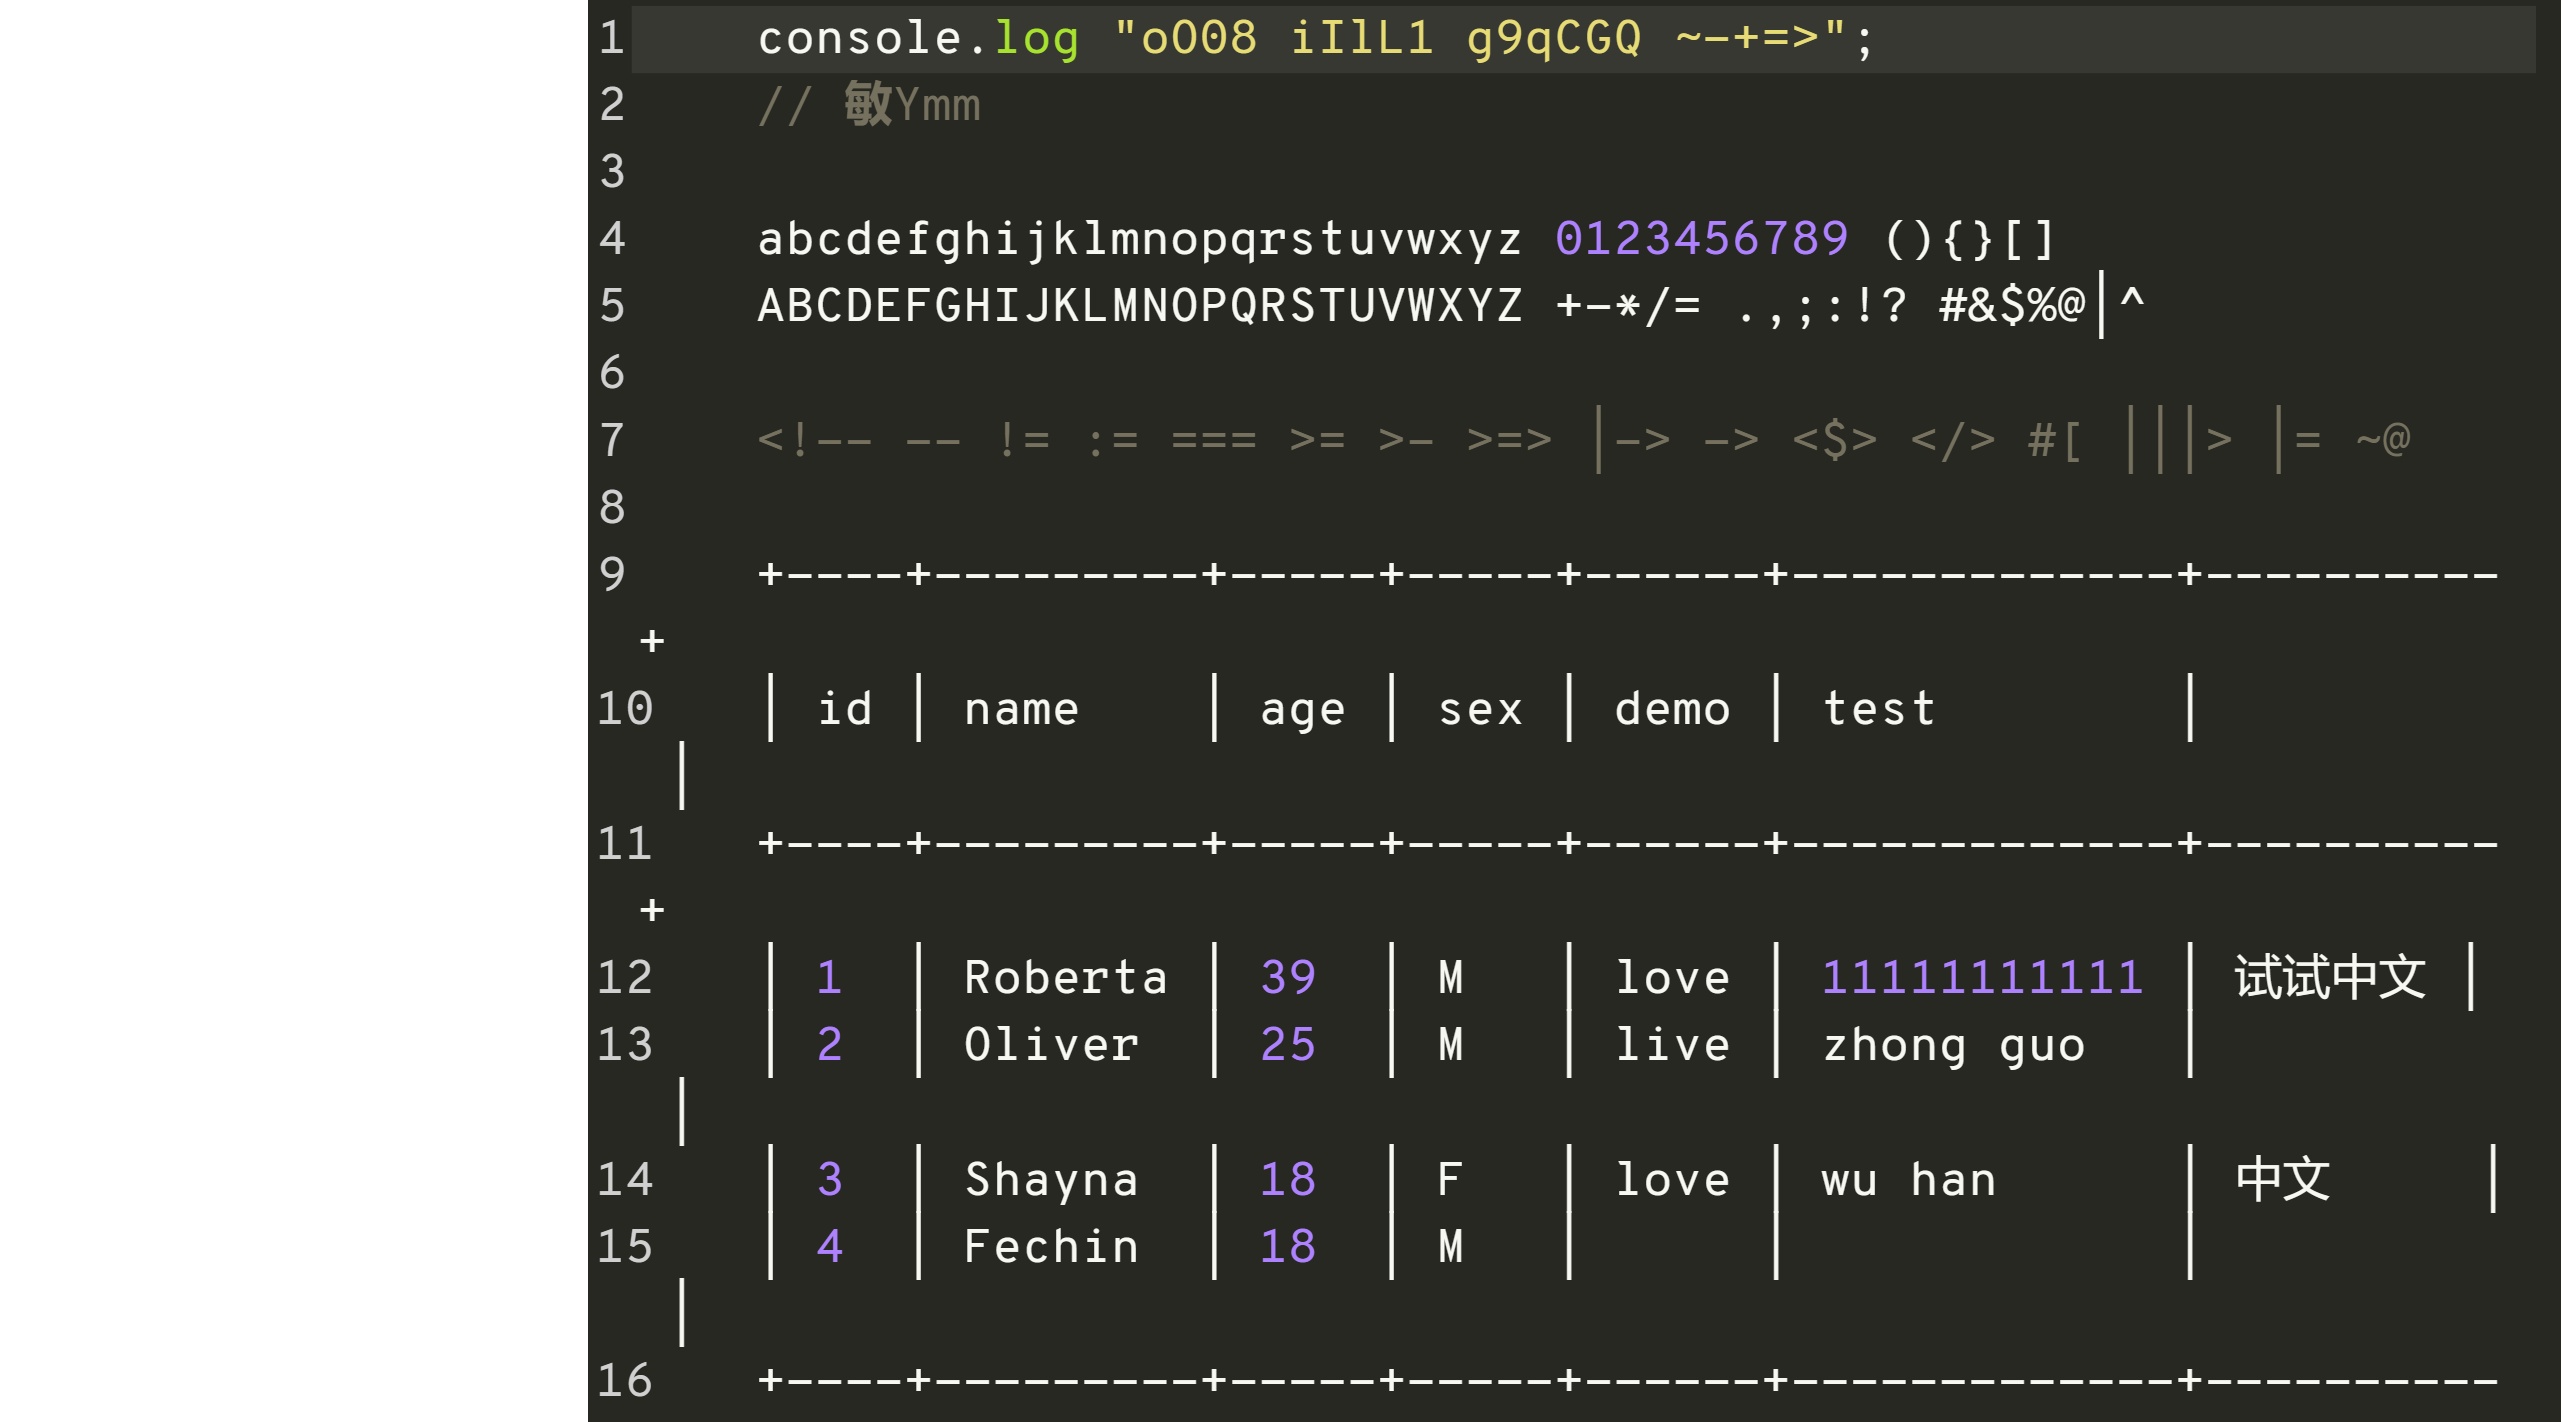Click the comment text Ymm on line 2
2562x1422 pixels.
click(x=938, y=106)
